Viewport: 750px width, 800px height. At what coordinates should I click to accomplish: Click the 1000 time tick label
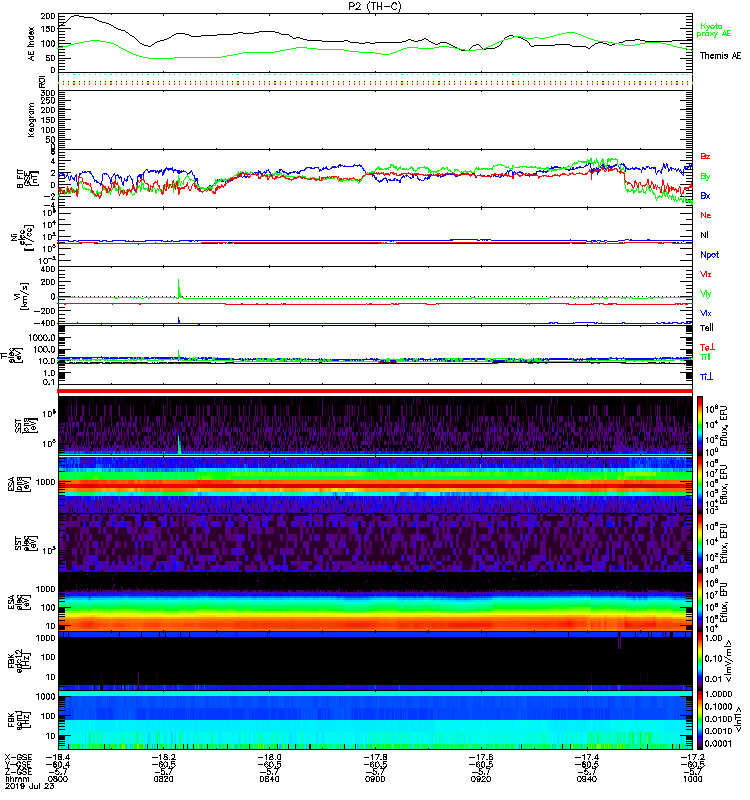[692, 779]
